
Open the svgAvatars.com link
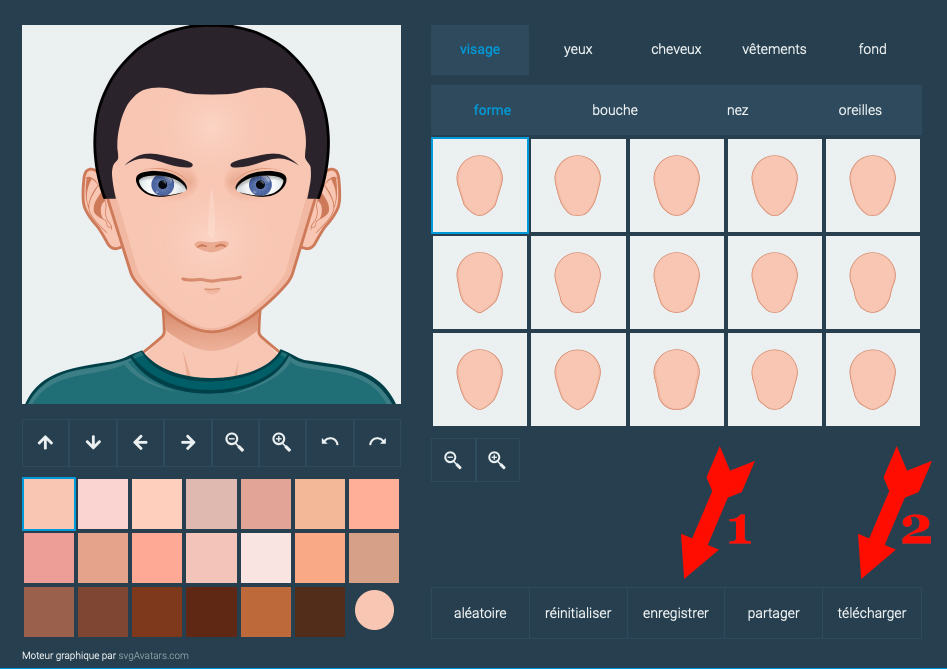pyautogui.click(x=153, y=656)
